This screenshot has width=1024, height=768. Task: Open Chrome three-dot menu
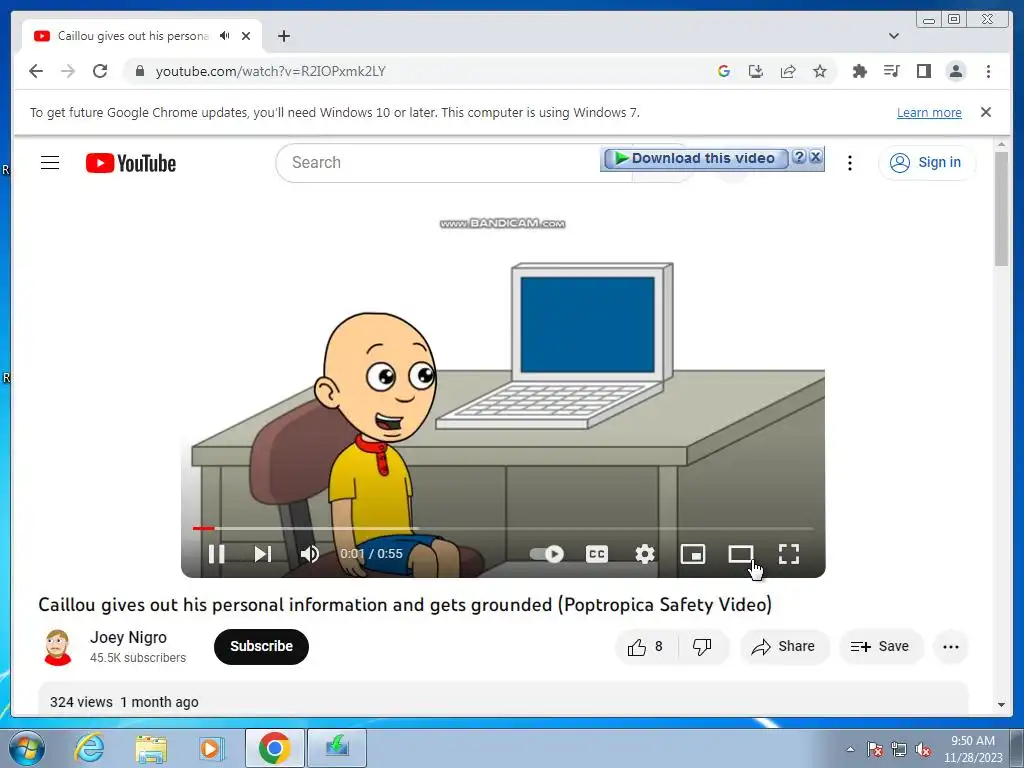(988, 71)
